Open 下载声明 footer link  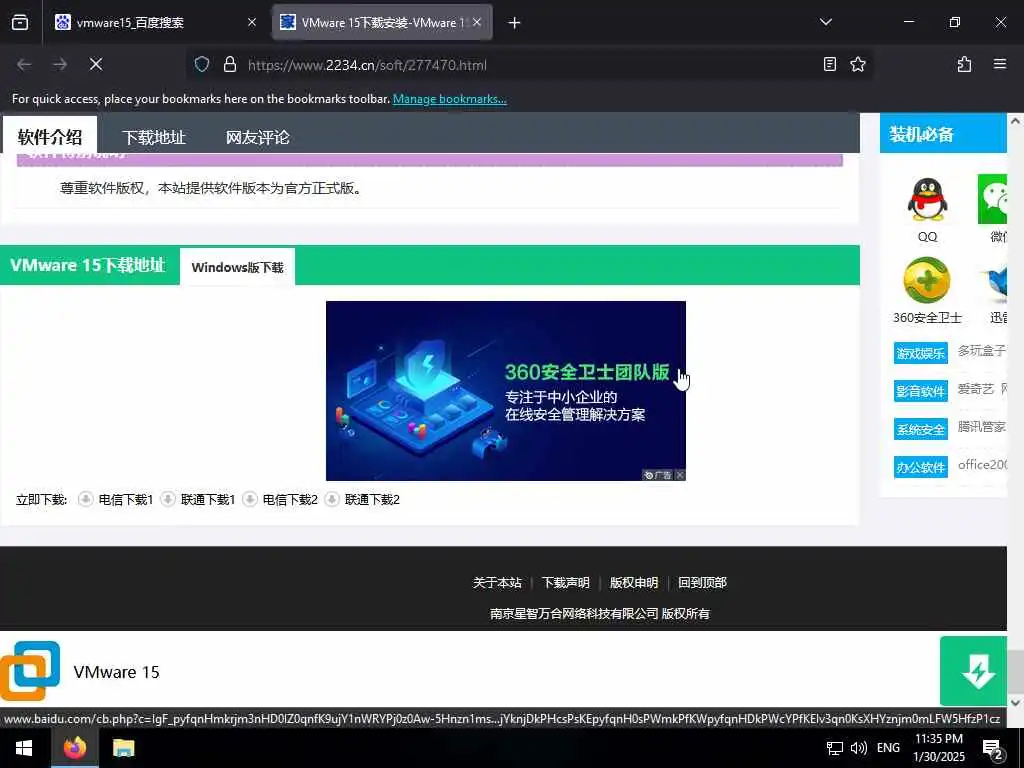[566, 583]
